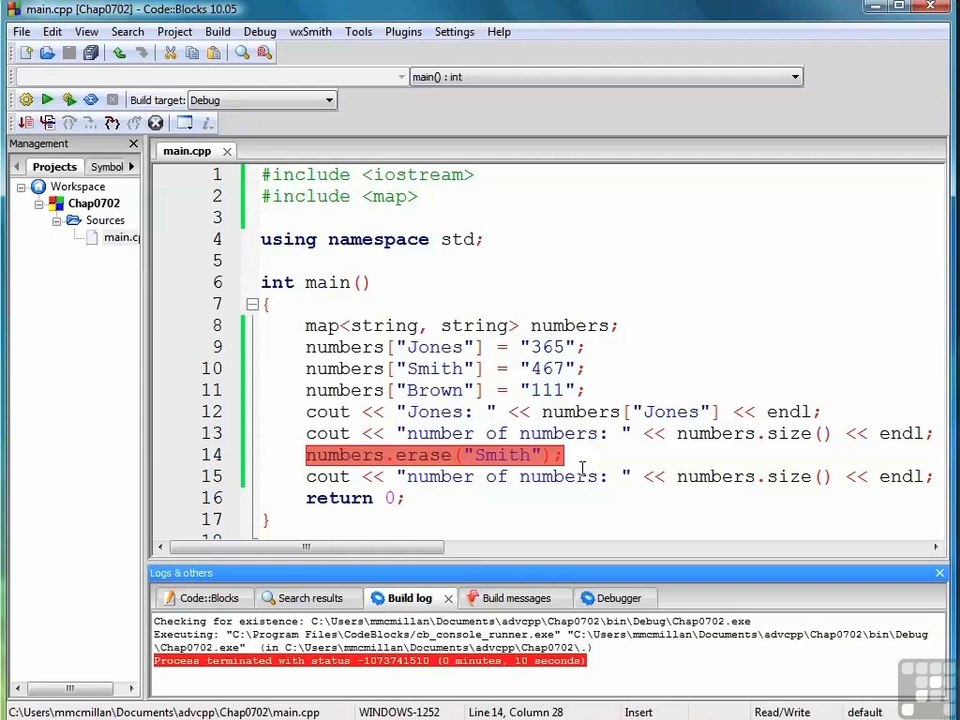Open the Debugging windows icon menu
960x720 pixels.
(185, 123)
